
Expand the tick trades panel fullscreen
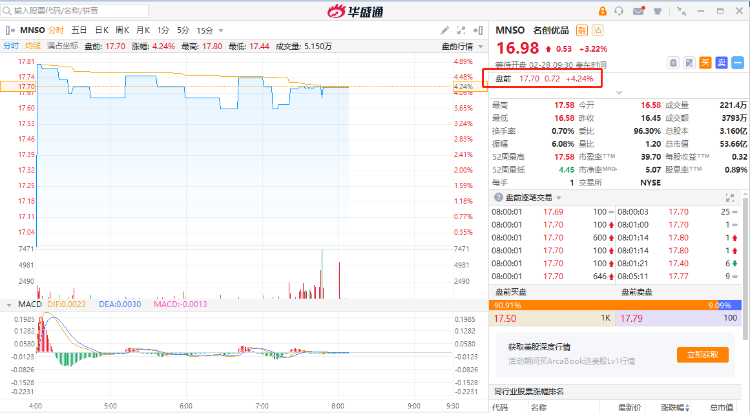730,198
